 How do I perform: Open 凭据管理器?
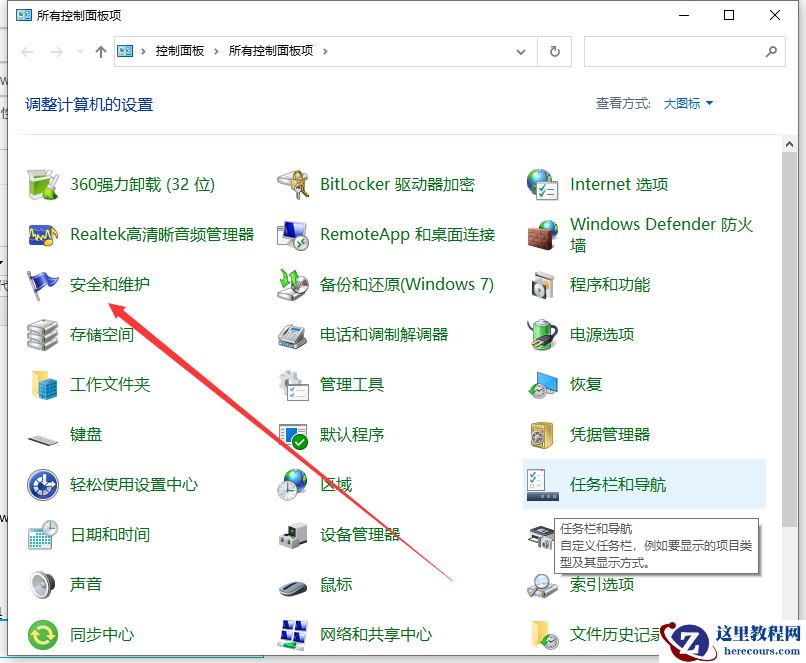coord(608,434)
